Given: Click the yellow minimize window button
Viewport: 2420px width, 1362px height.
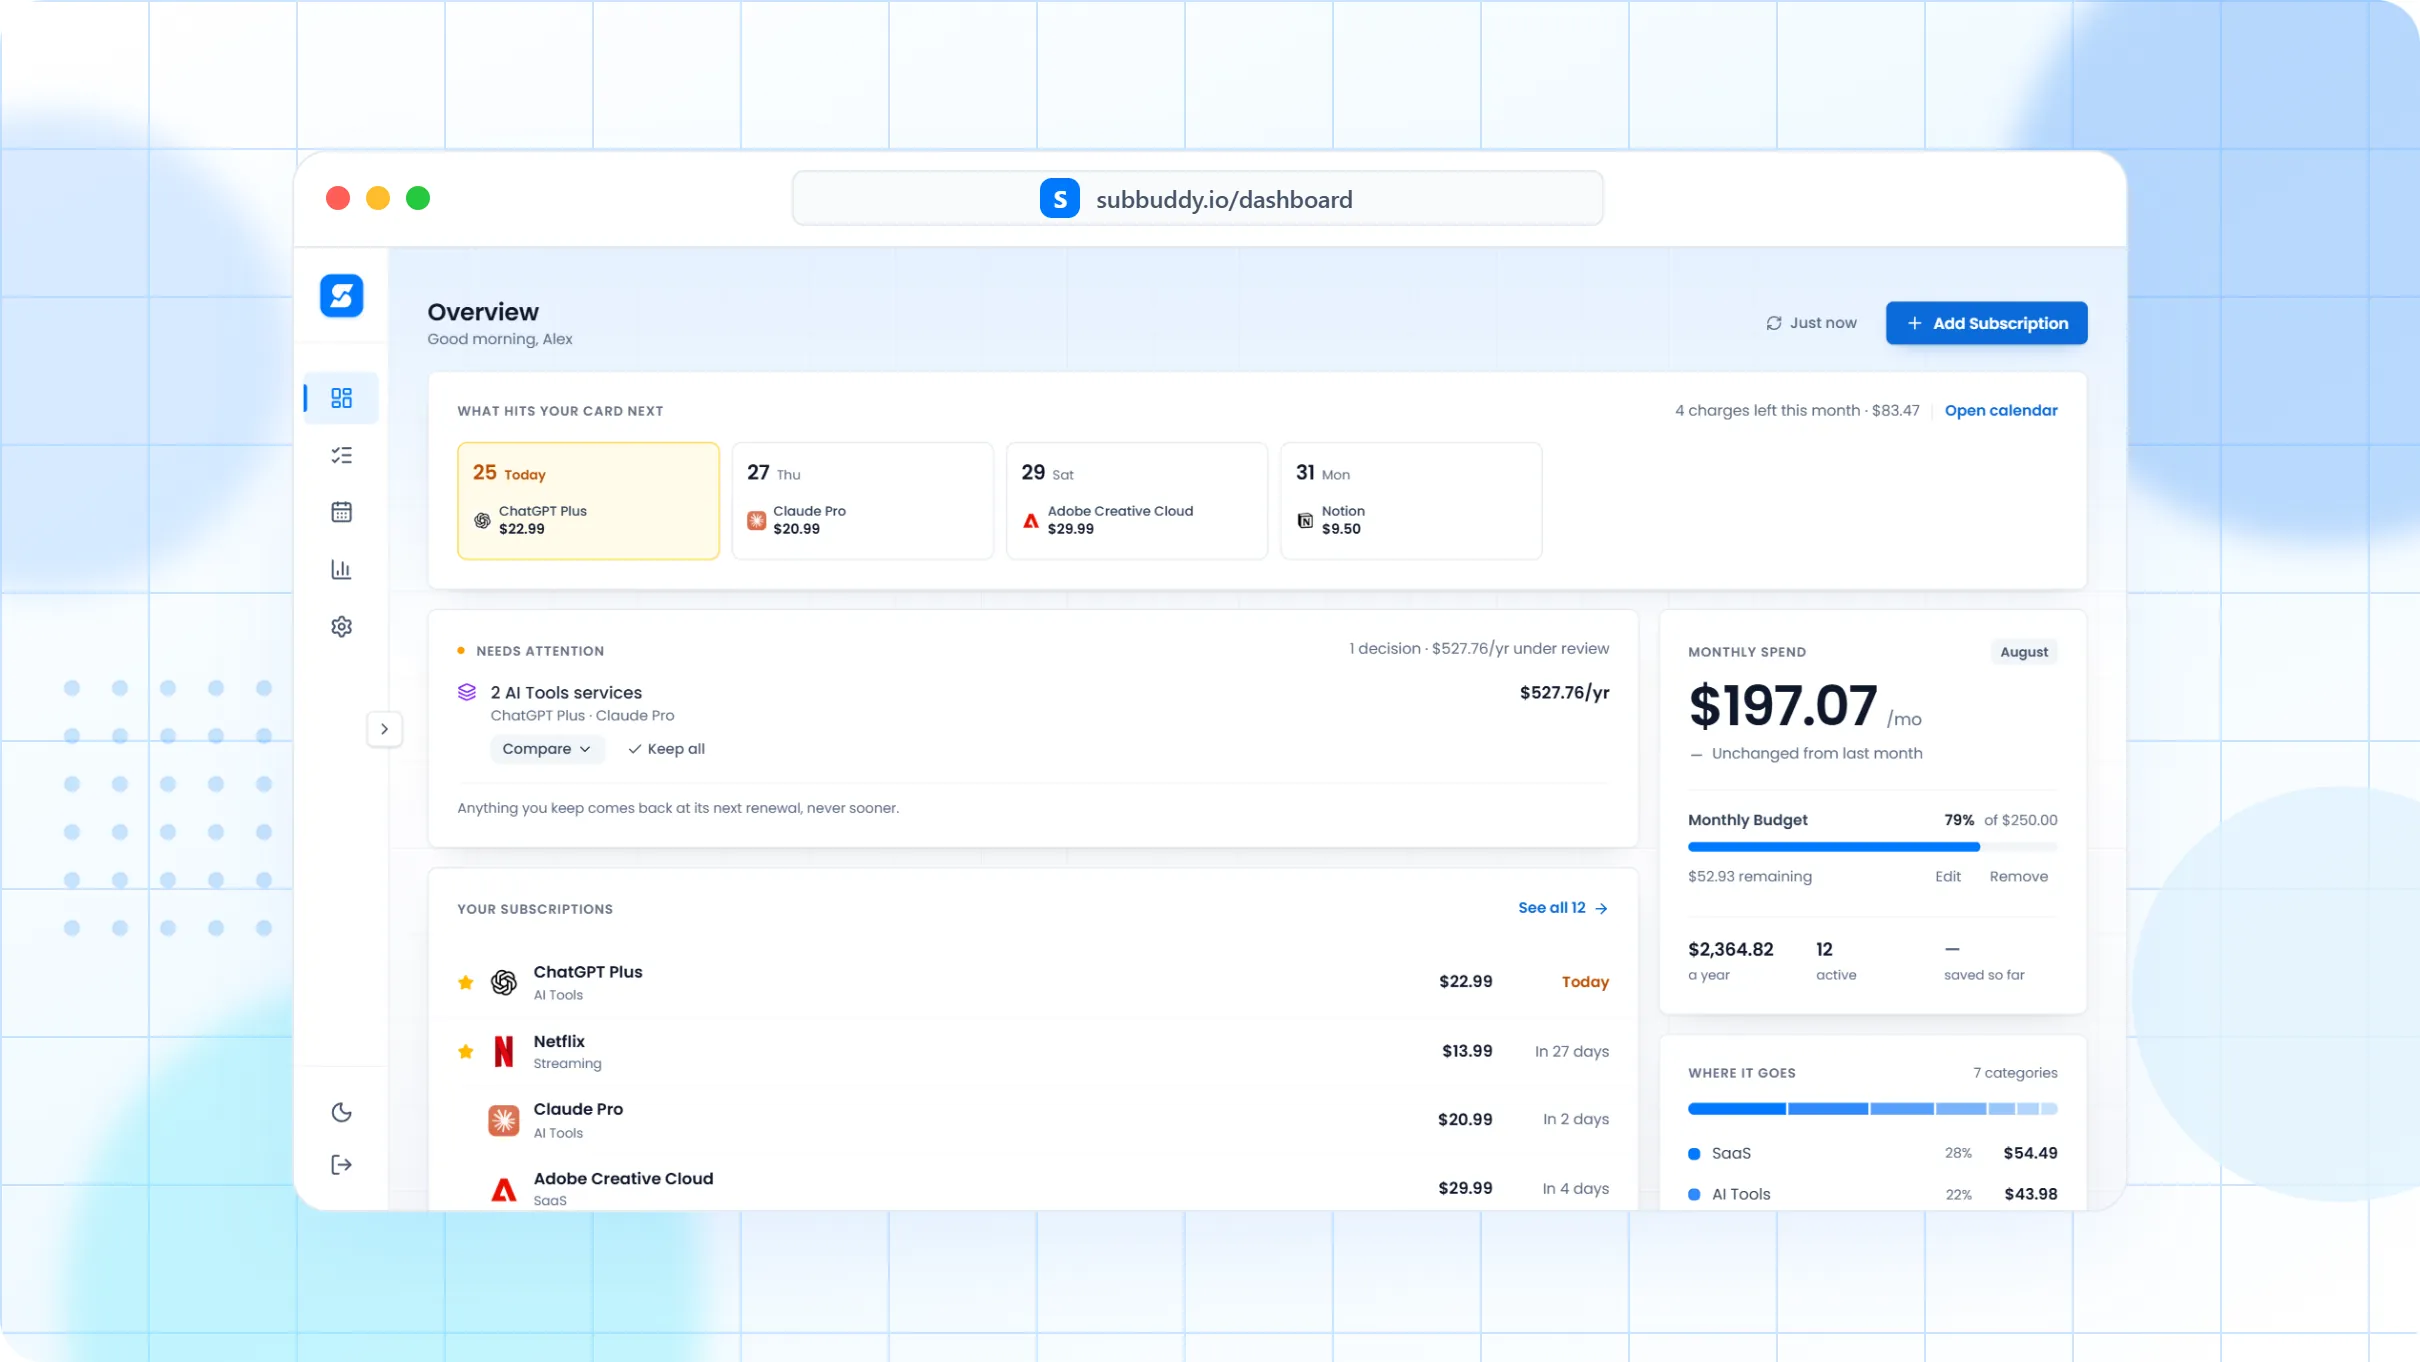Looking at the screenshot, I should [x=378, y=198].
